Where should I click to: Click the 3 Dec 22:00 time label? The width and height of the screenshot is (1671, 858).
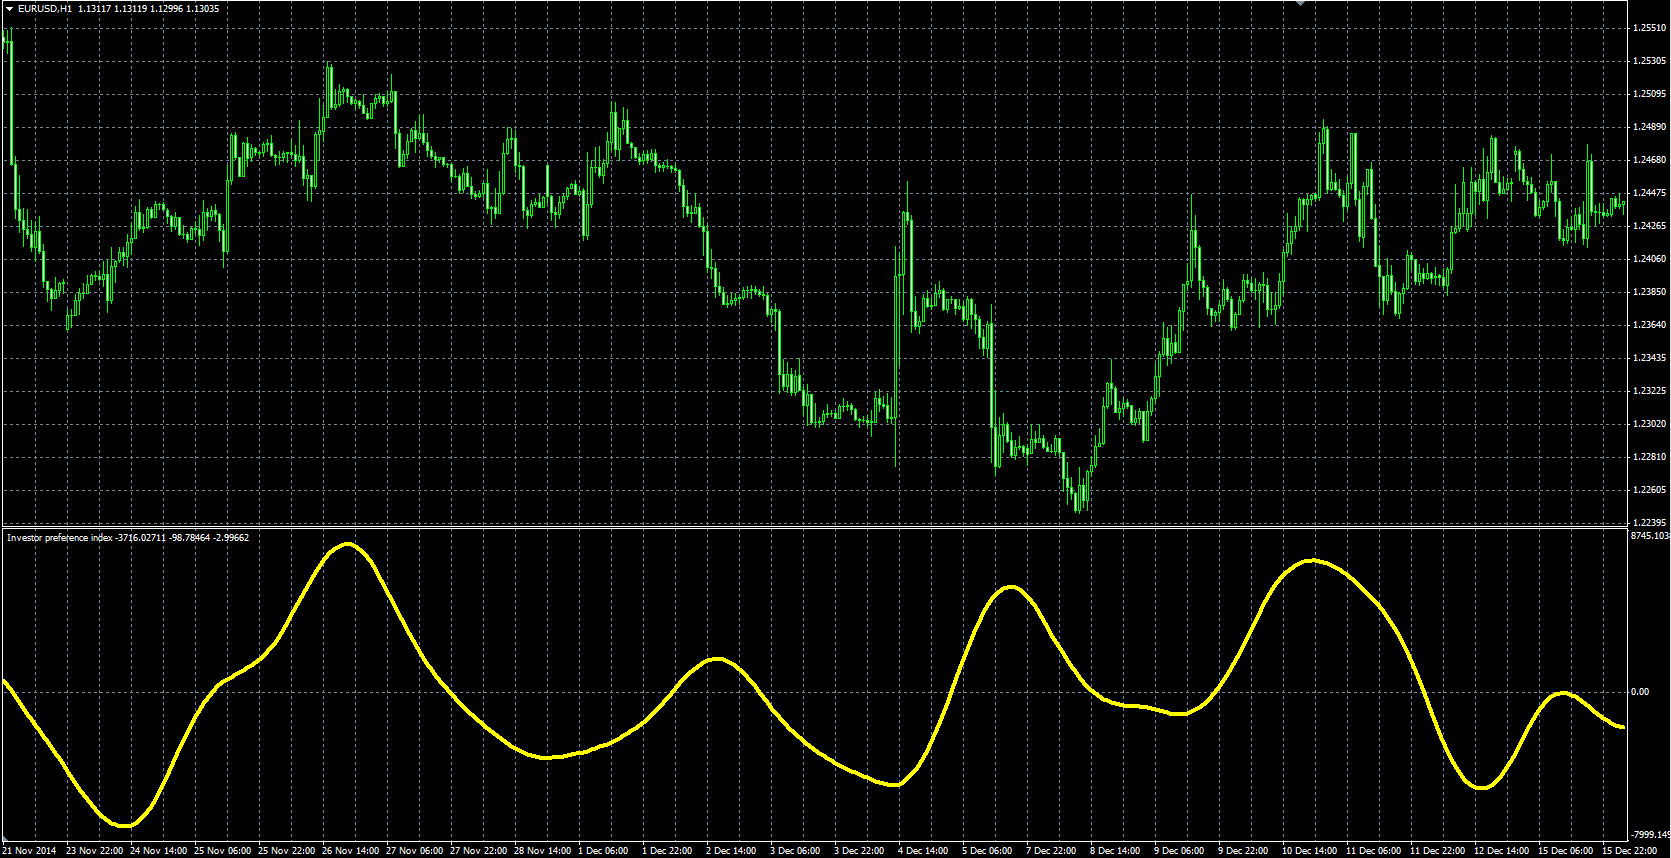[860, 851]
